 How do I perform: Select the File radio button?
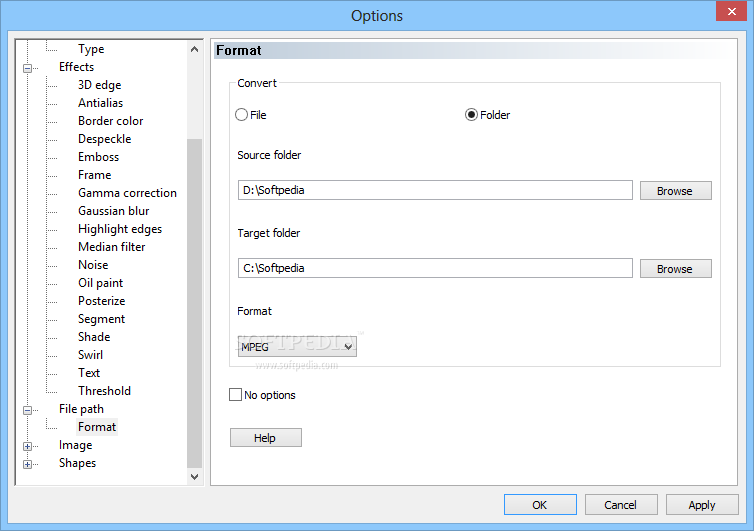click(241, 115)
